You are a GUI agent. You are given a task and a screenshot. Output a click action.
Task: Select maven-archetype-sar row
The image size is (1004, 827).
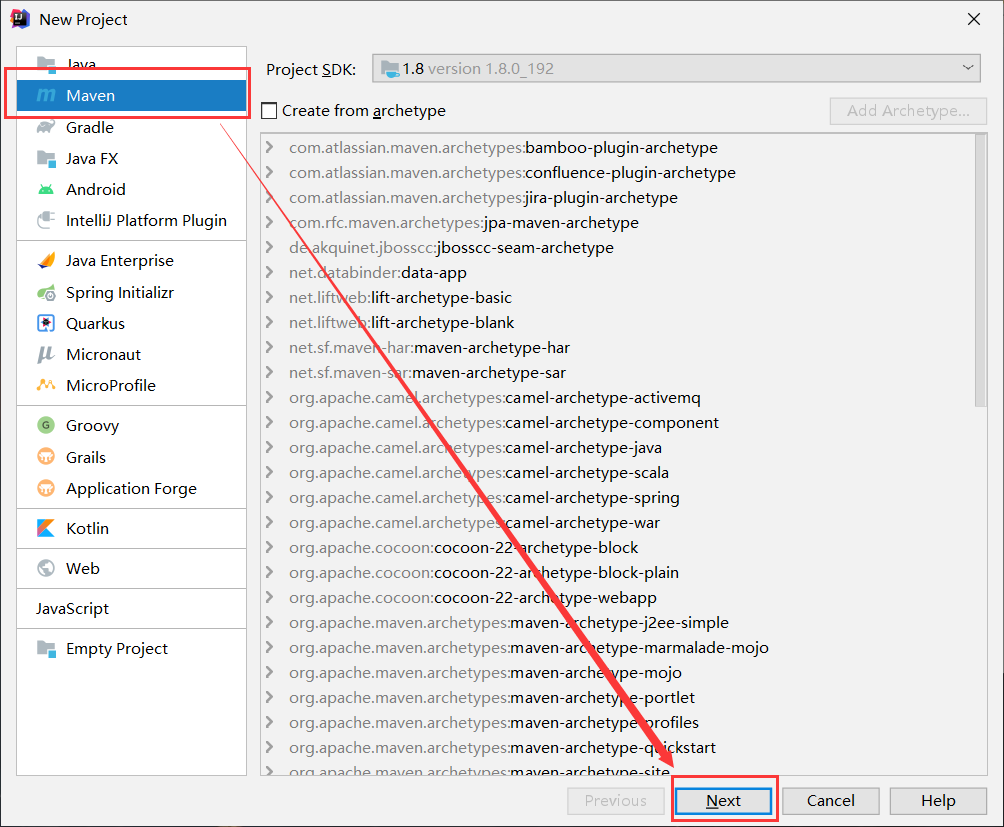point(617,372)
